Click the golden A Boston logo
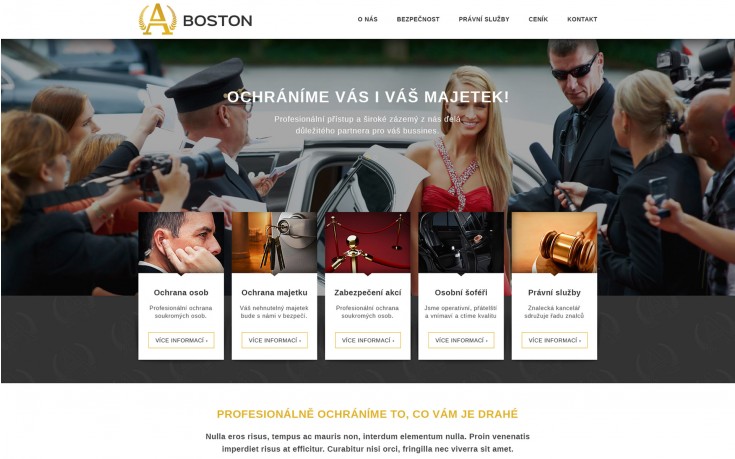This screenshot has height=459, width=735. click(195, 19)
